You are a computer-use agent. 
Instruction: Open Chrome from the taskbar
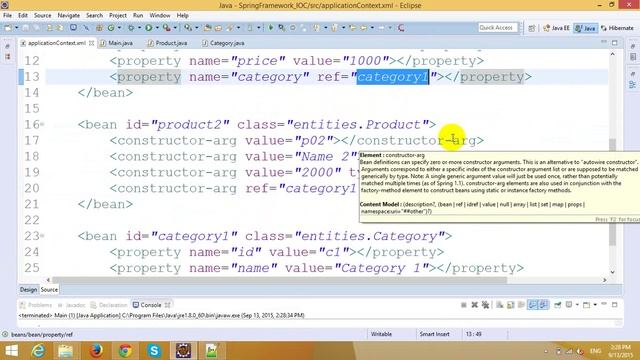click(125, 351)
